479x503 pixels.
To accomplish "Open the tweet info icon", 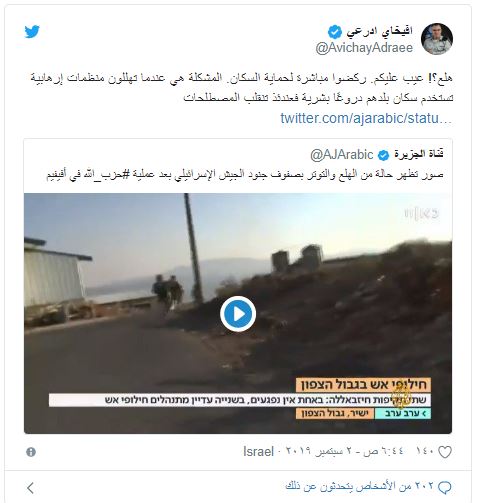I will click(31, 452).
